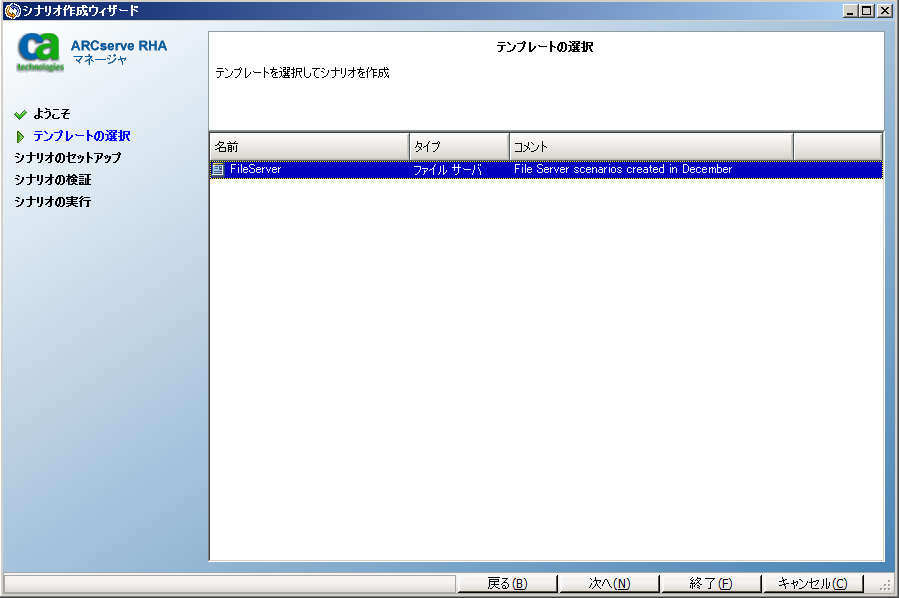
Task: Sort by the 名前 column header
Action: [310, 147]
